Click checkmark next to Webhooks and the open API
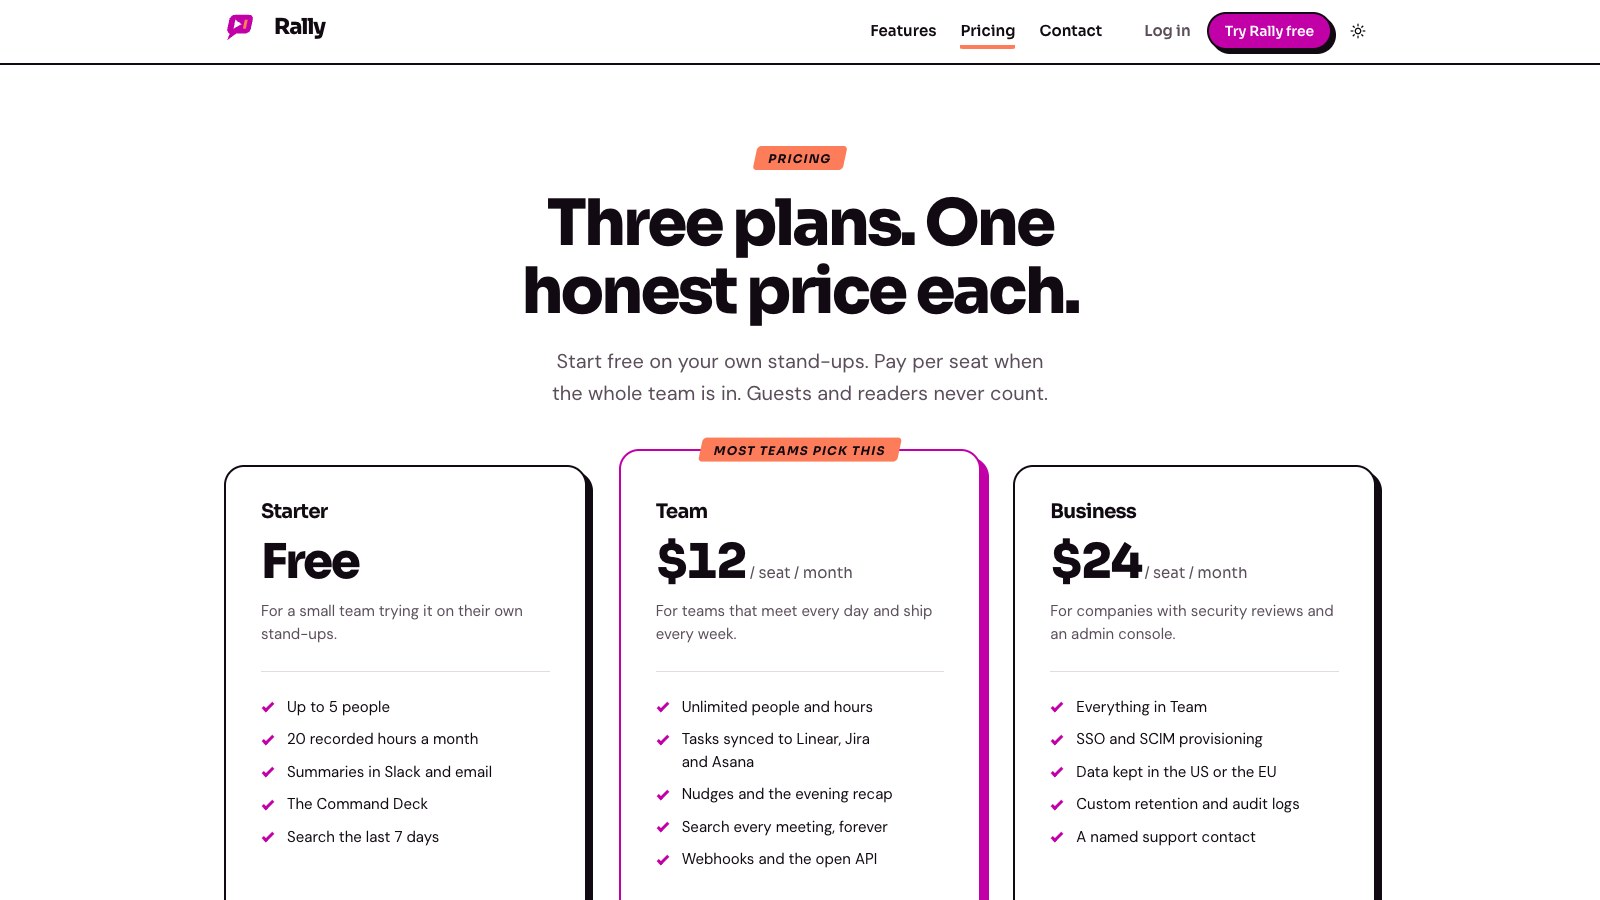 pyautogui.click(x=663, y=859)
